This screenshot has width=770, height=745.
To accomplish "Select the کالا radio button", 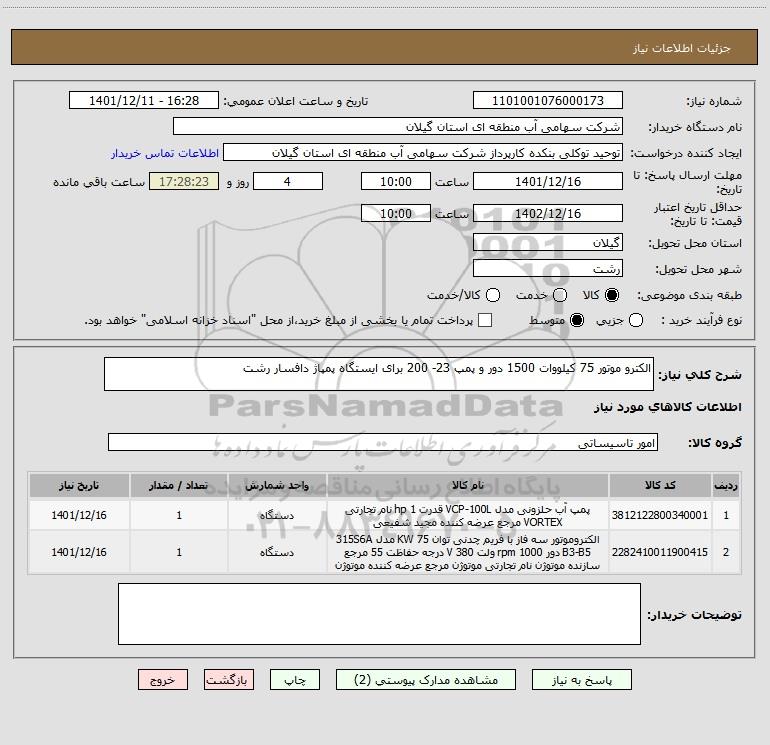I will [612, 295].
